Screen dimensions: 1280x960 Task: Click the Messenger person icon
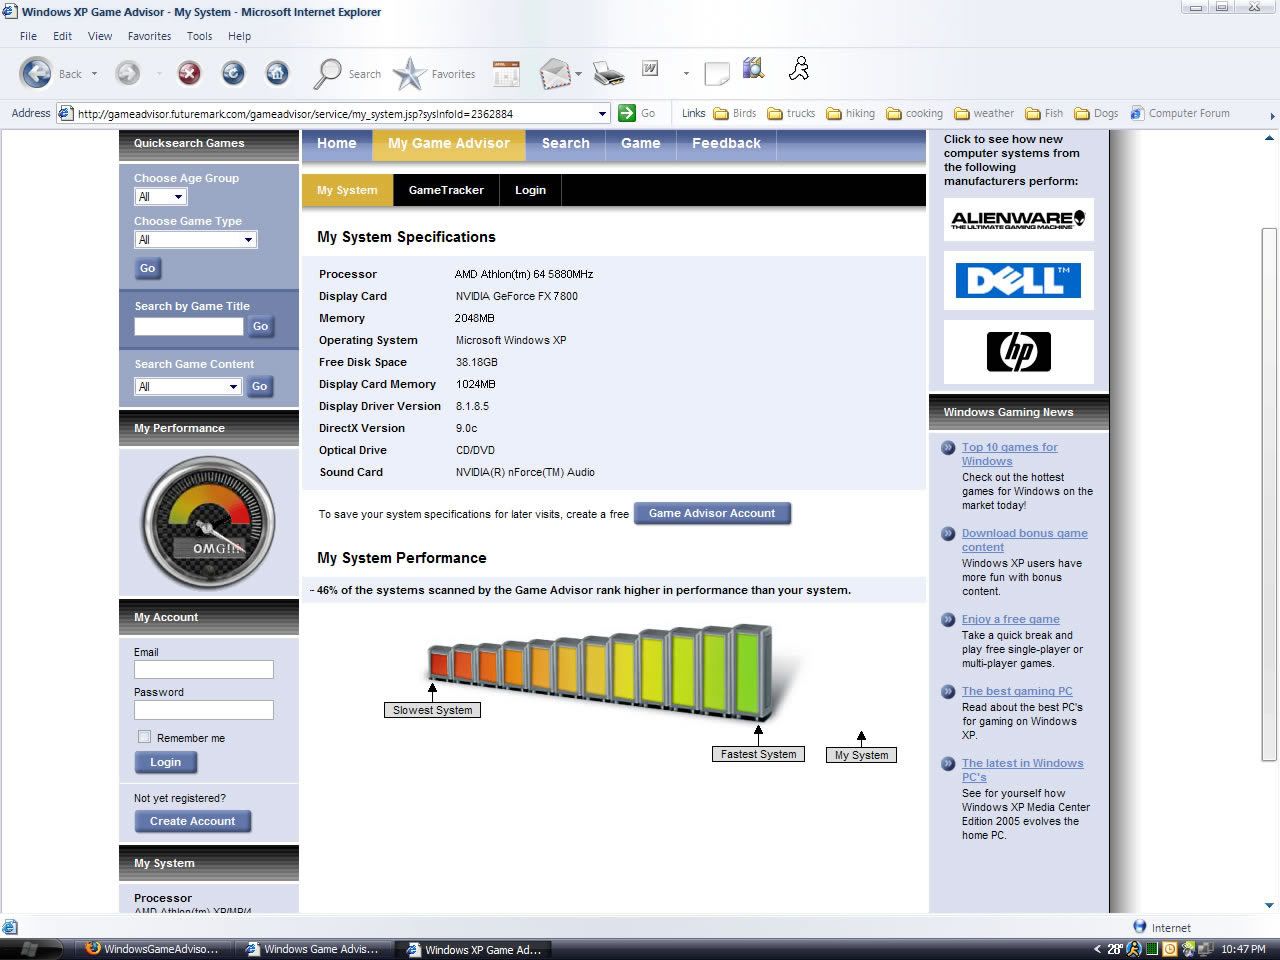tap(798, 69)
